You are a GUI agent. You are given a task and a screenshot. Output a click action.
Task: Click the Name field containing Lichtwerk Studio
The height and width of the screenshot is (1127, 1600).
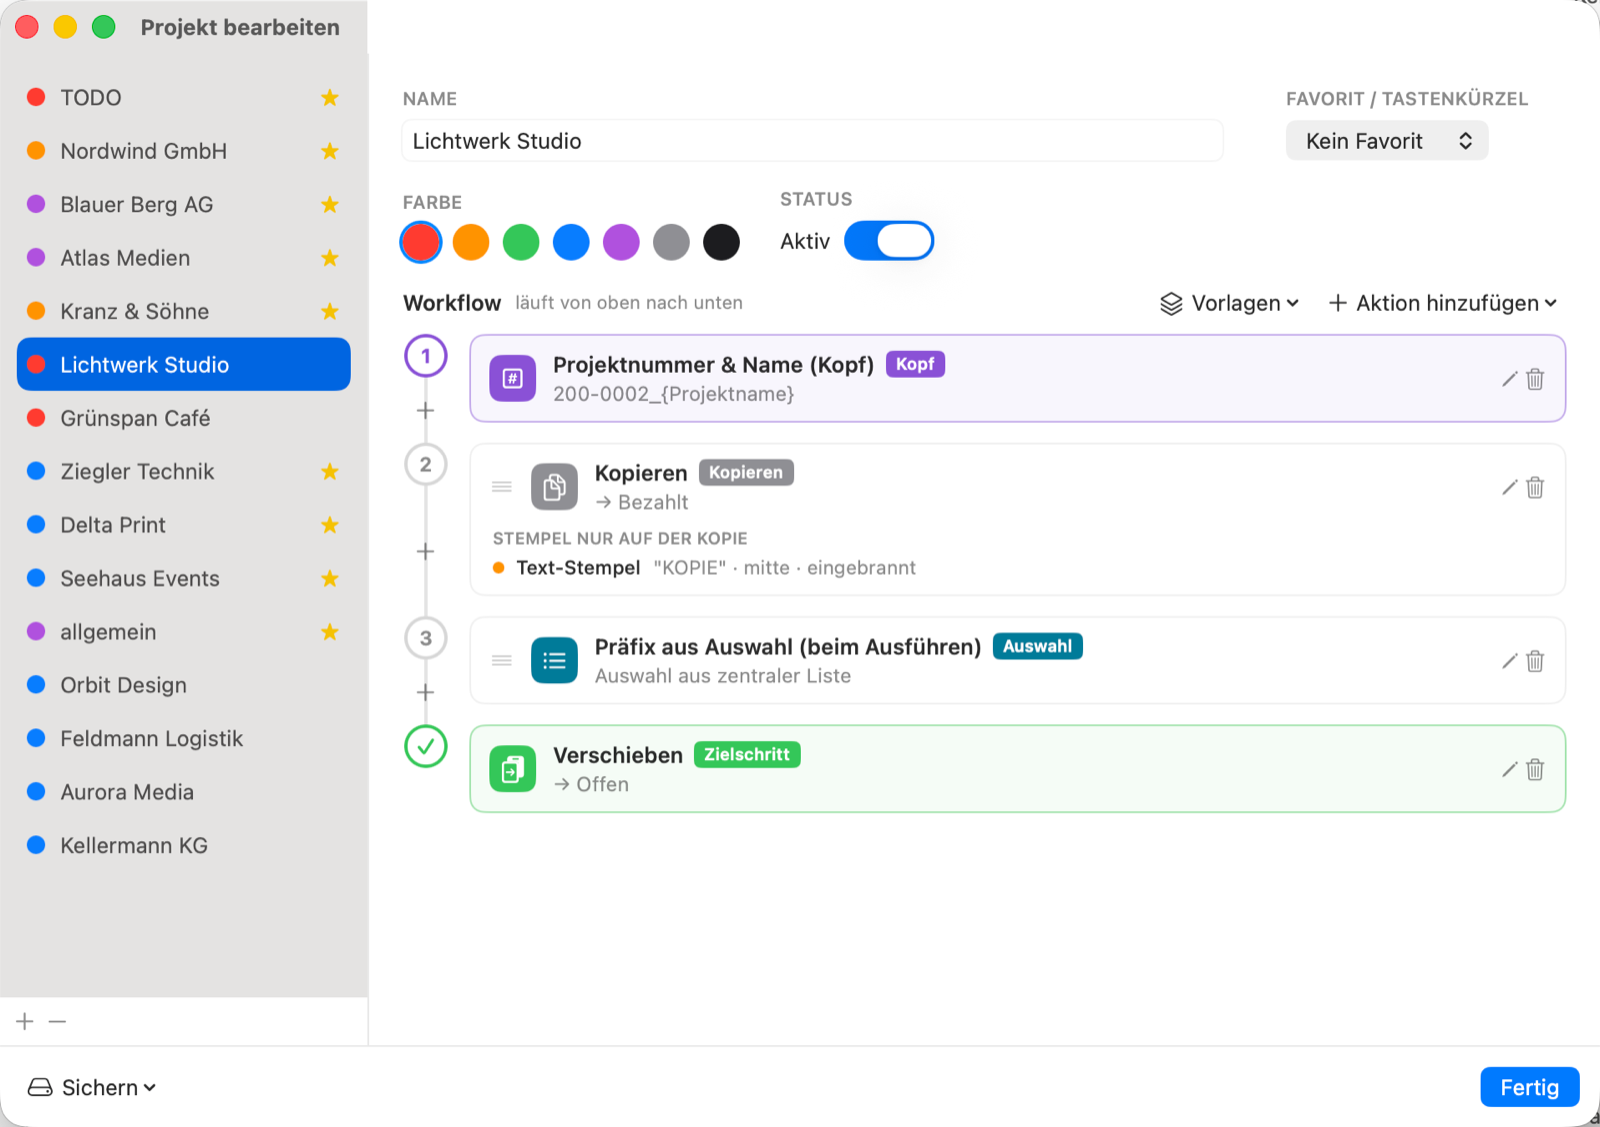tap(812, 141)
